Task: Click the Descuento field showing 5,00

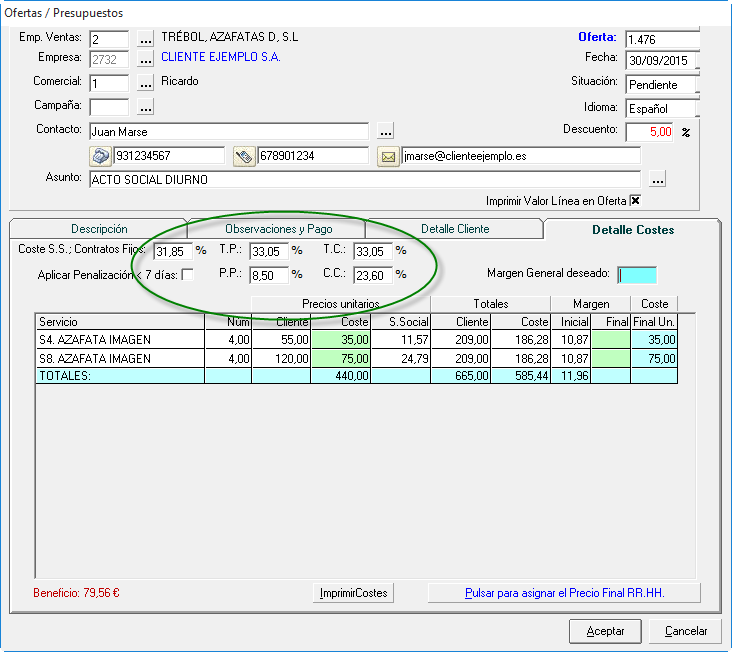Action: point(649,132)
